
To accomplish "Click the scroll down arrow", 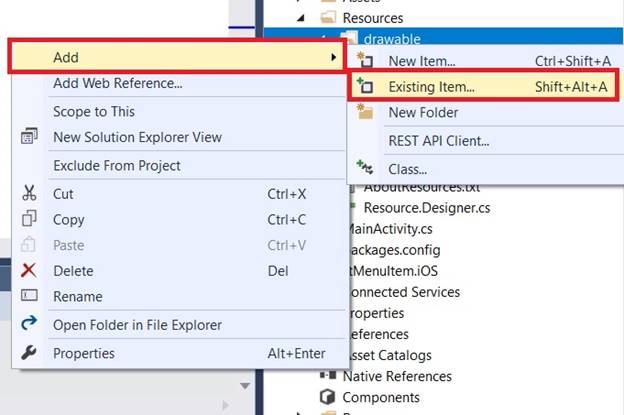I will coord(245,386).
